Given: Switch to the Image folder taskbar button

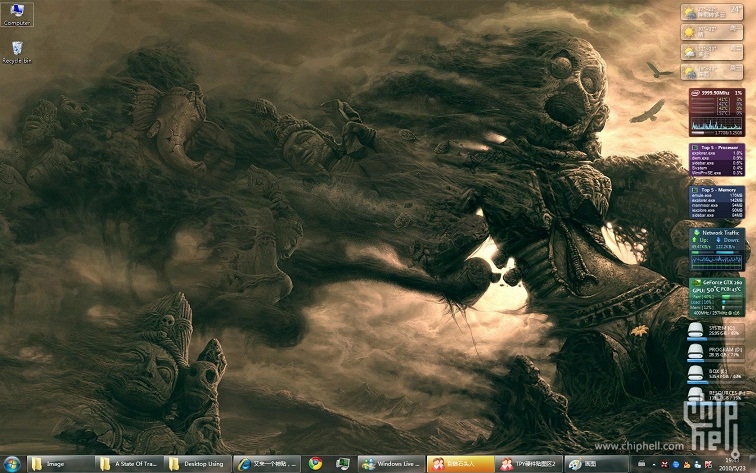Looking at the screenshot, I should coord(61,464).
